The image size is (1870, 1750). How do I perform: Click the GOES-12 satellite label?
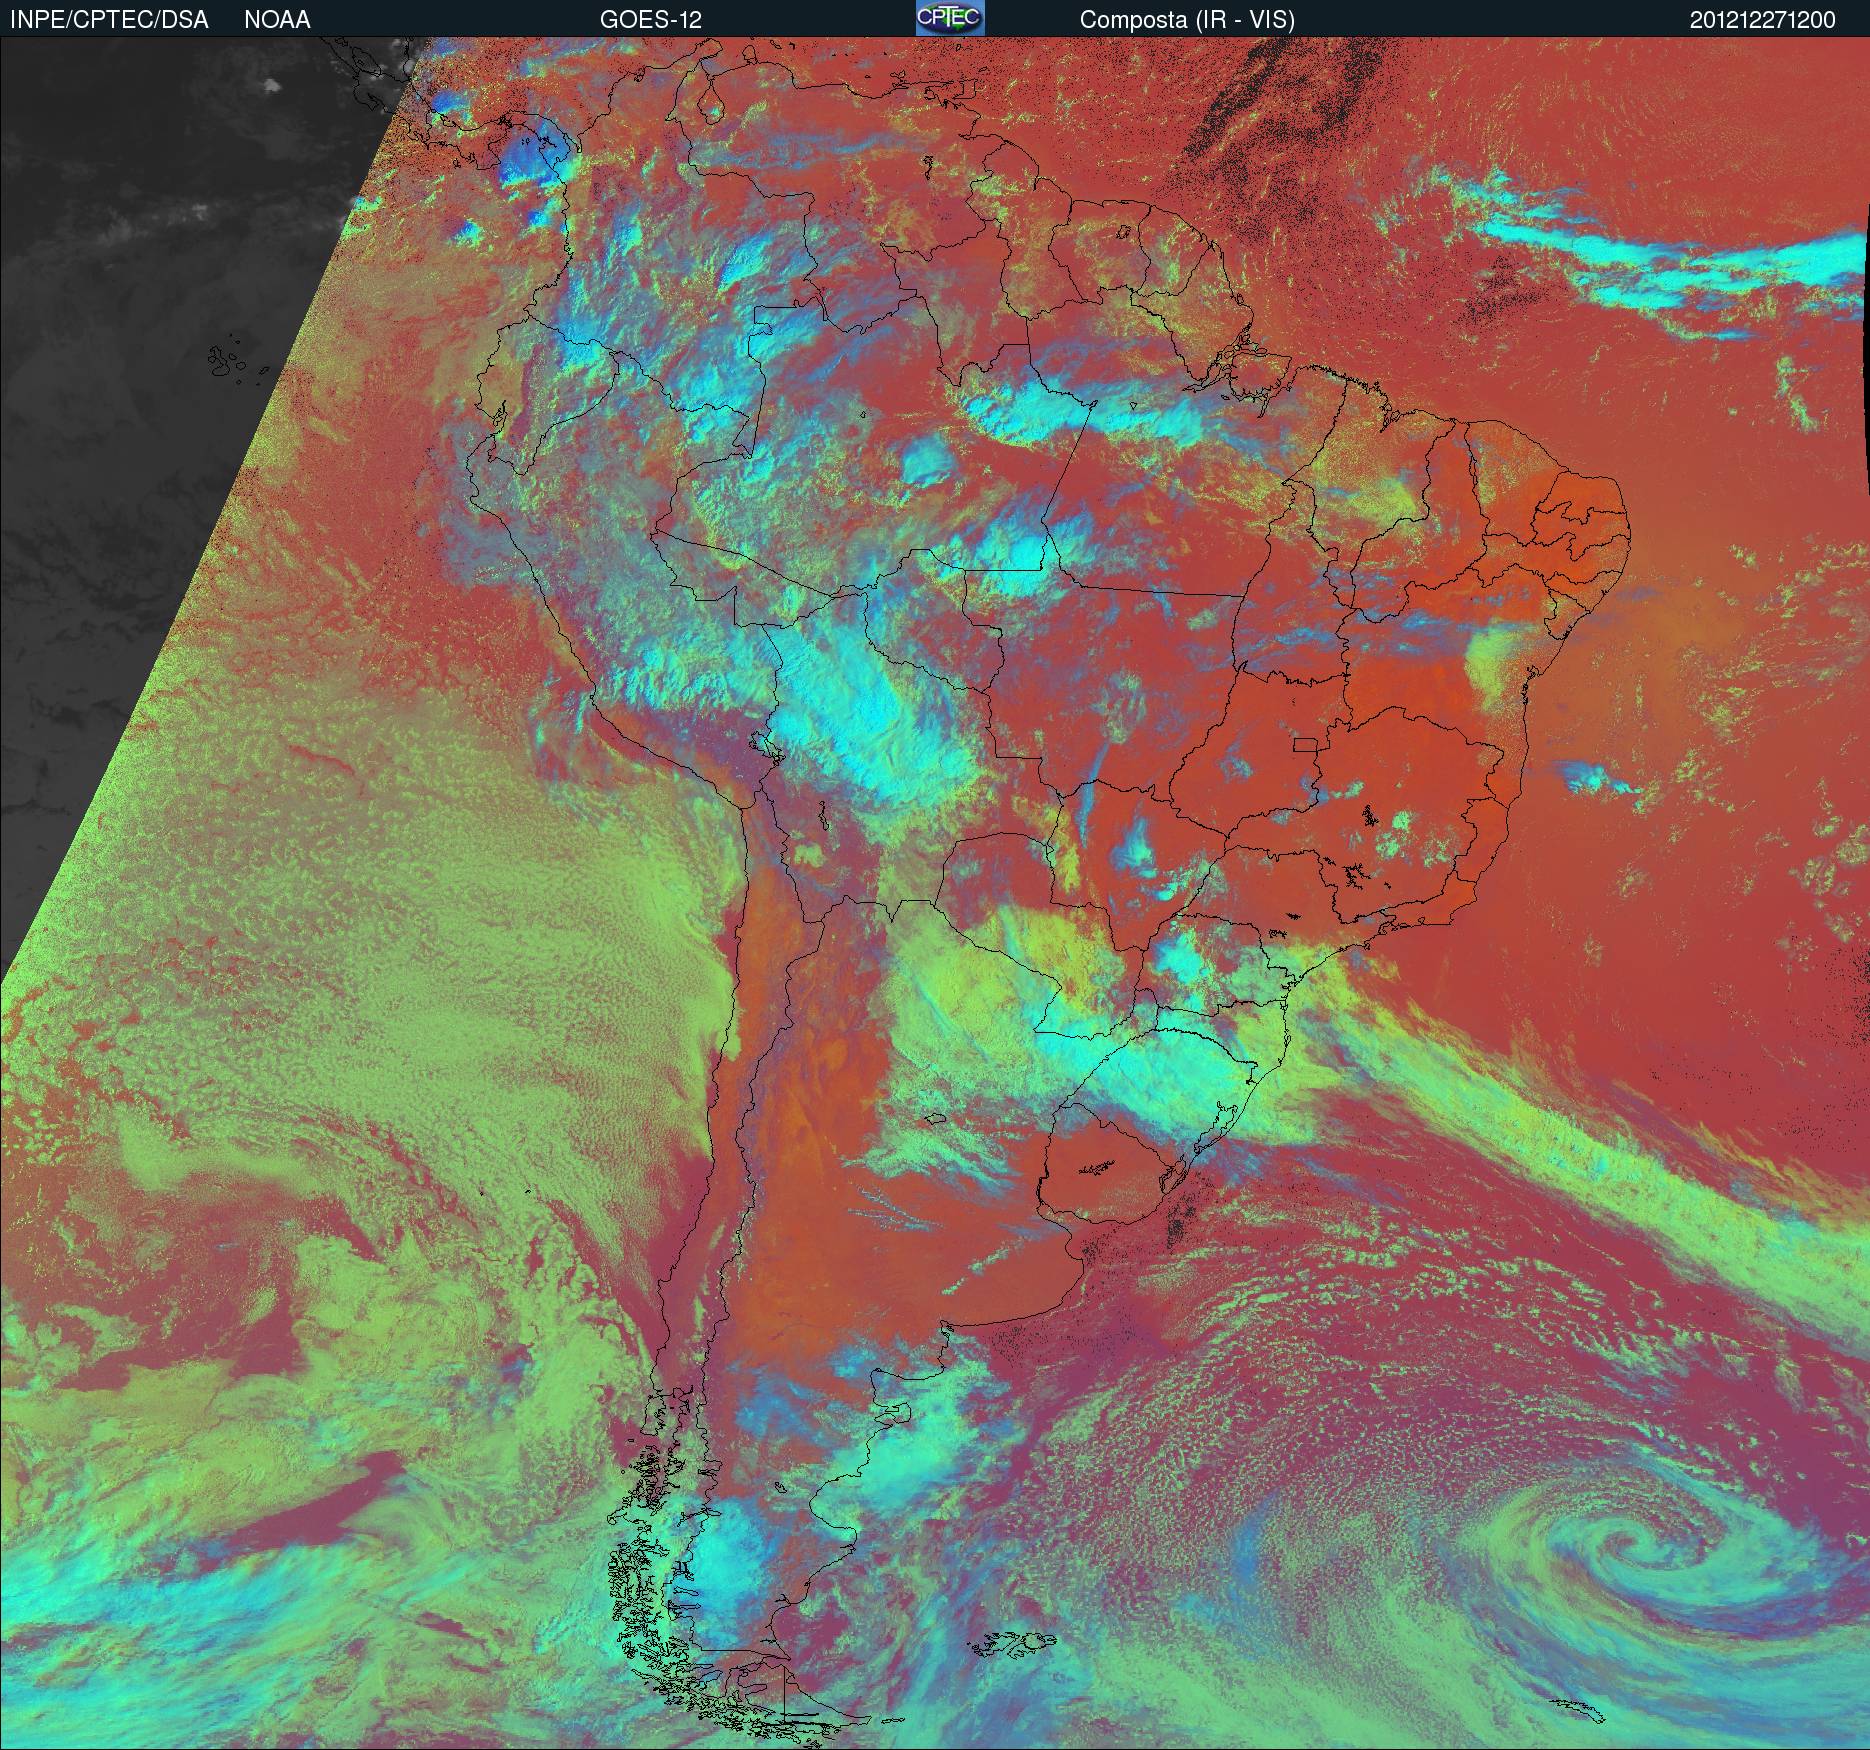[651, 20]
